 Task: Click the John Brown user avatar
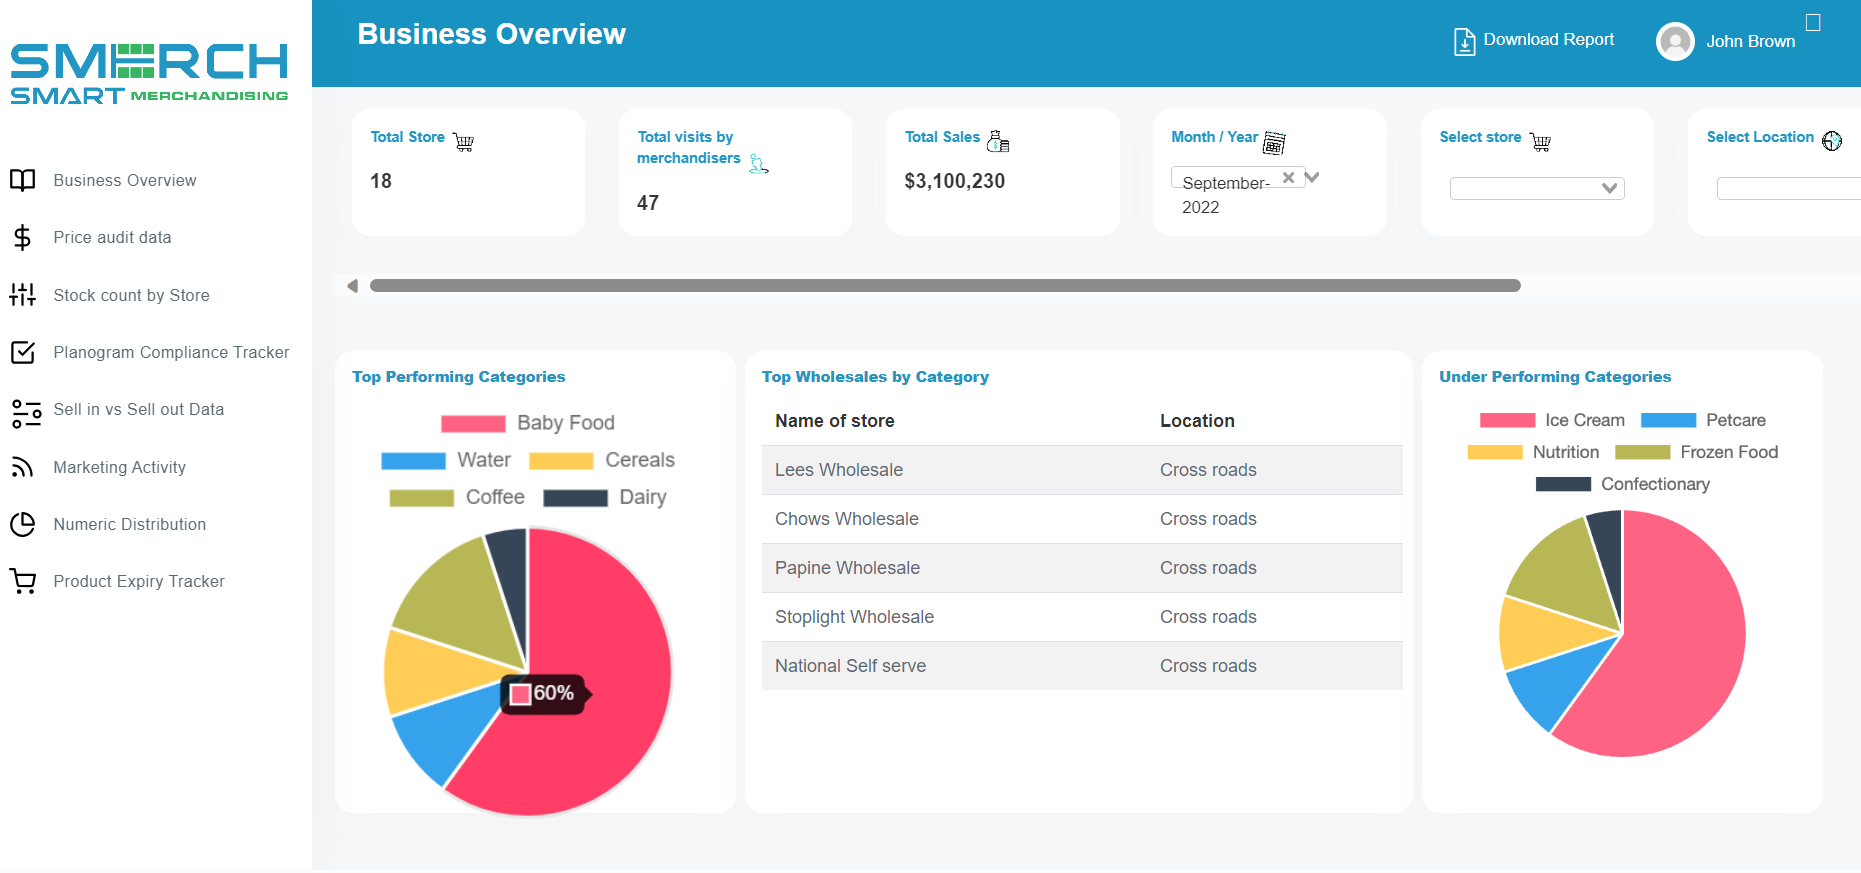[1675, 42]
